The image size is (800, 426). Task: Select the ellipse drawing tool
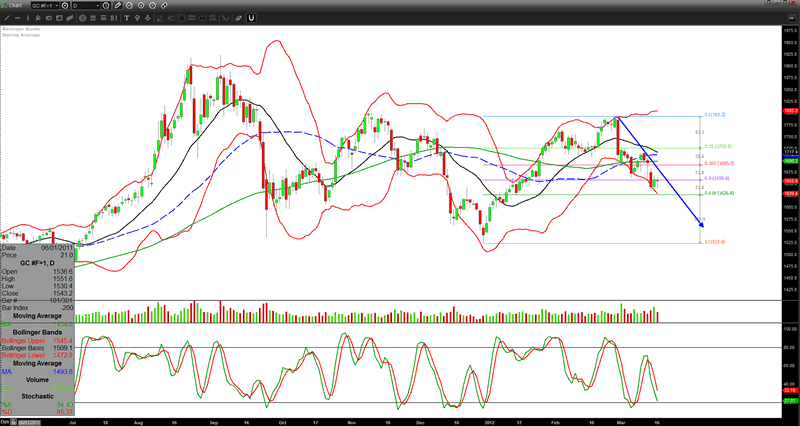[49, 18]
